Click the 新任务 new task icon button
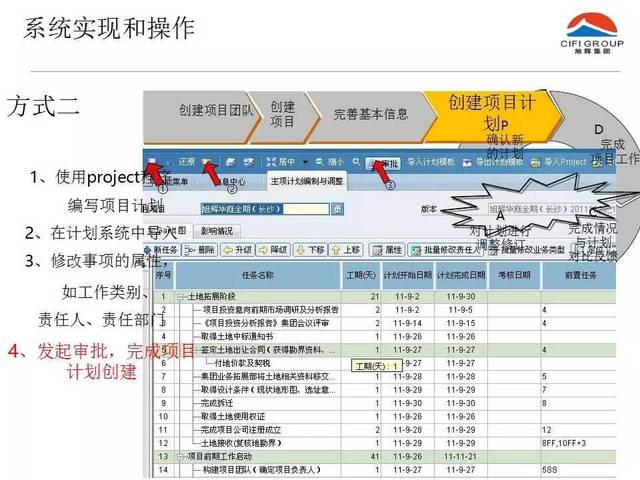The width and height of the screenshot is (640, 480). pyautogui.click(x=161, y=250)
